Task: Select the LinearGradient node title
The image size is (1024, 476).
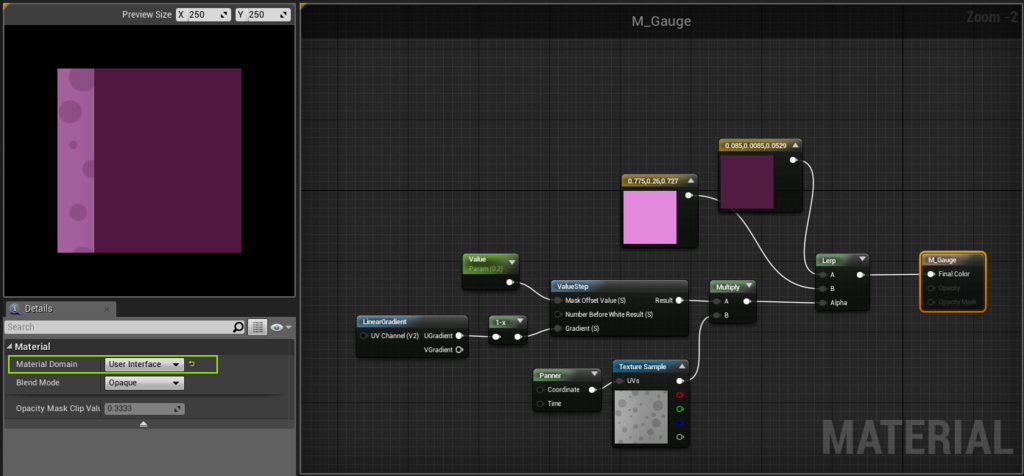Action: [385, 322]
